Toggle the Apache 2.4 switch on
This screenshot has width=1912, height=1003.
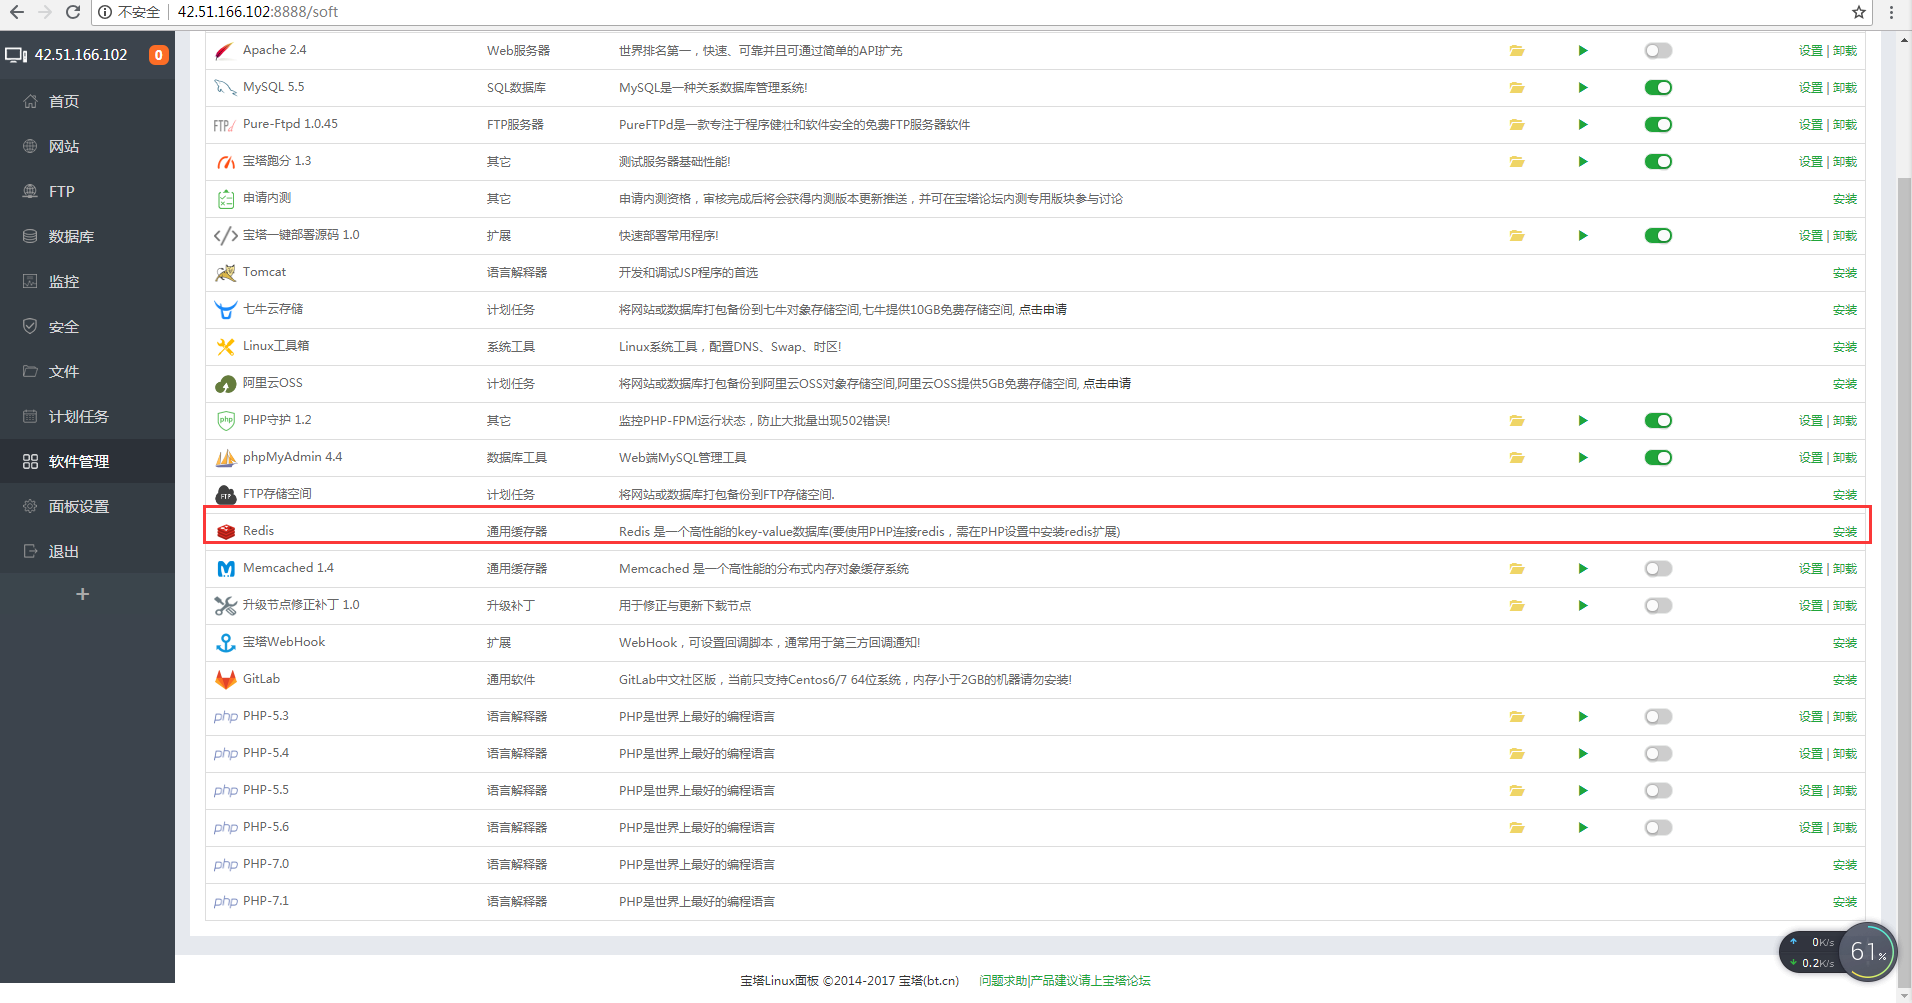[x=1658, y=51]
